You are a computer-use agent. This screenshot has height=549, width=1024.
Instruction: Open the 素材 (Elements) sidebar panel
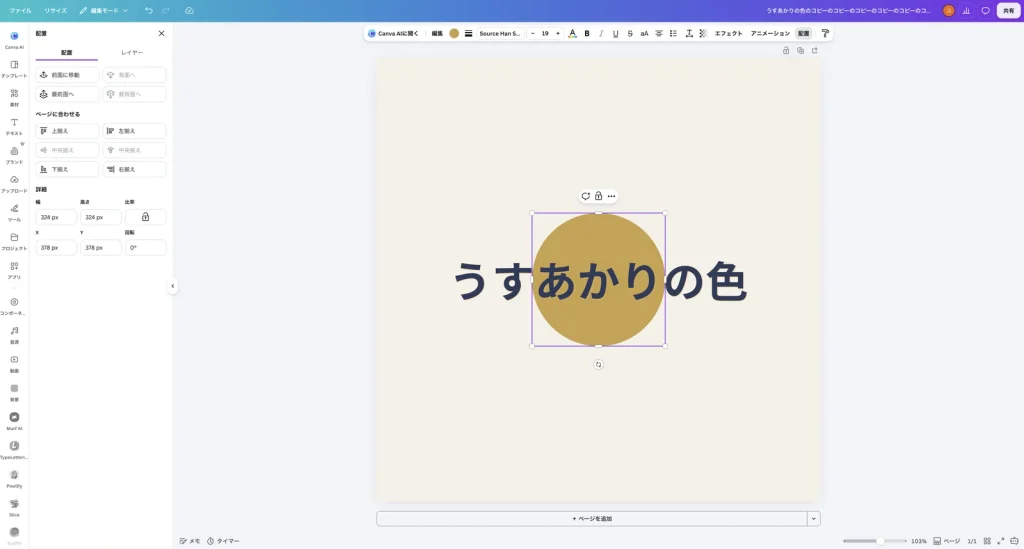(14, 97)
